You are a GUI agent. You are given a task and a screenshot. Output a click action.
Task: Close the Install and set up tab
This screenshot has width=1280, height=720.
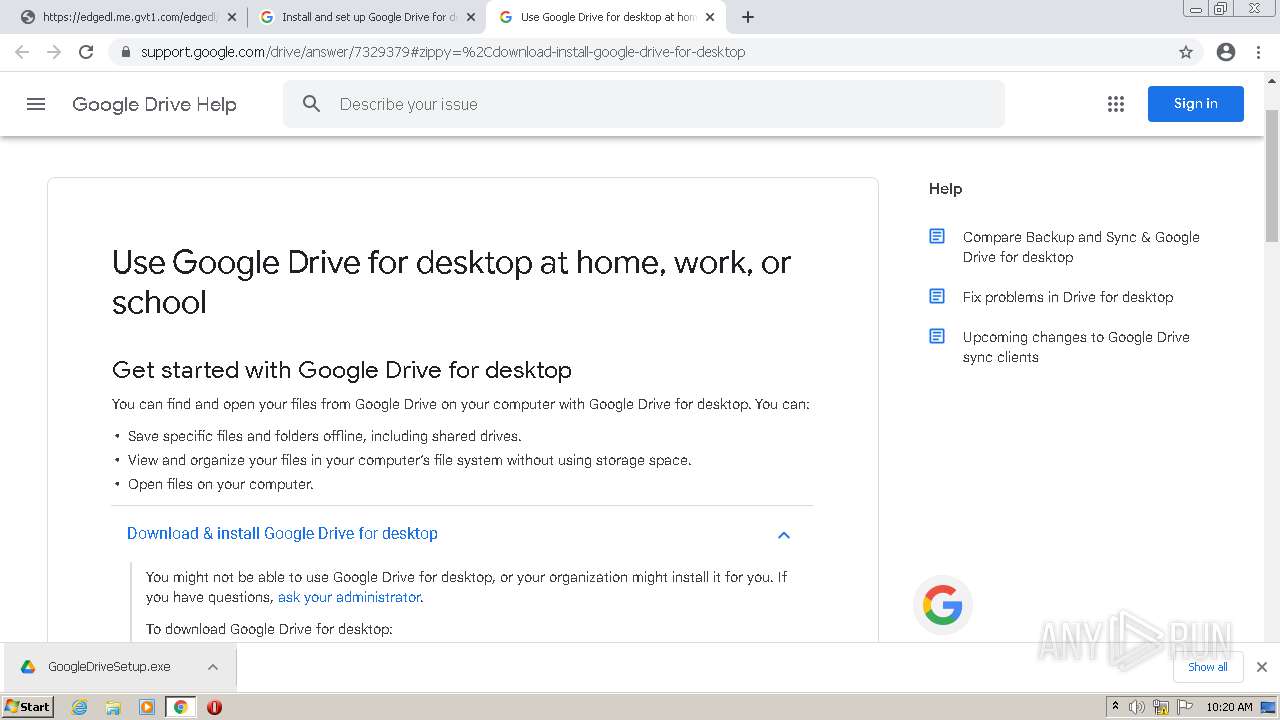471,17
